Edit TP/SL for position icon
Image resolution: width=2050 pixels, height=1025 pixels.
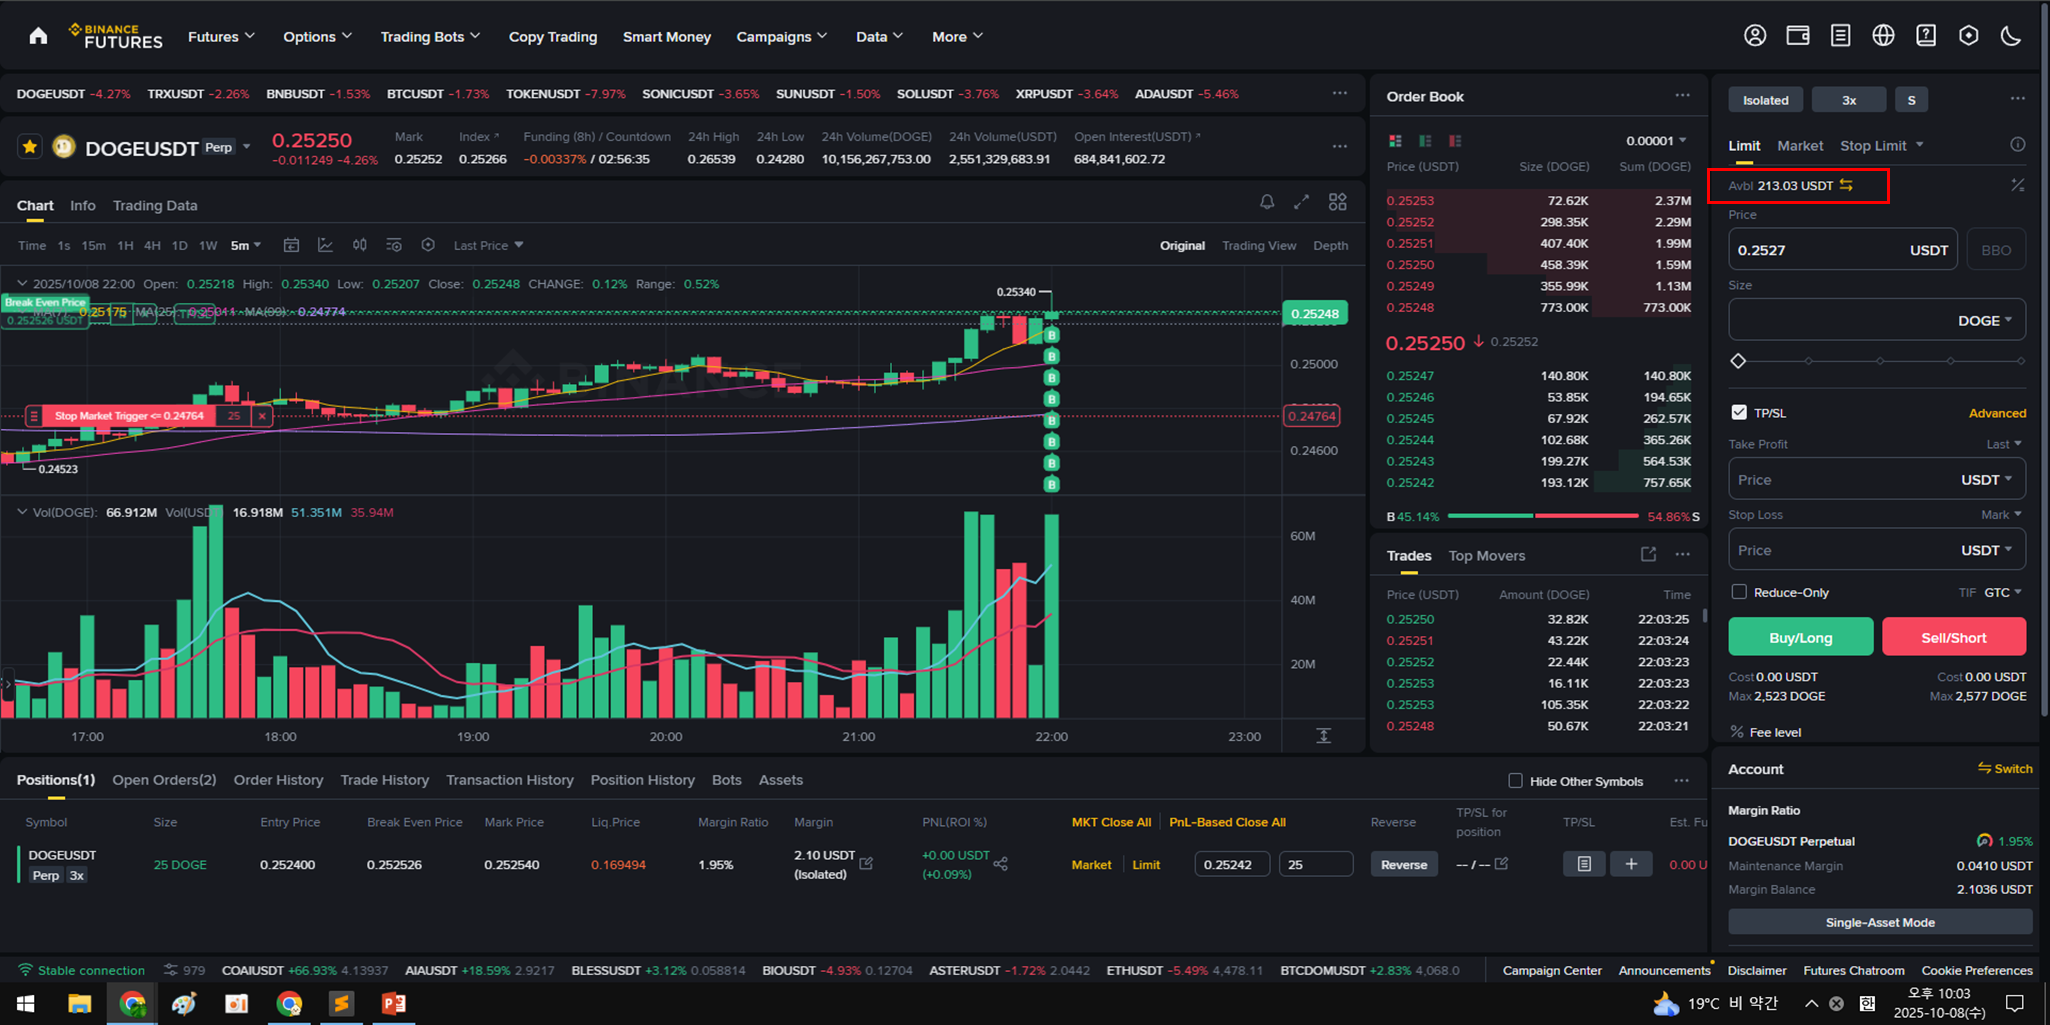(1501, 863)
